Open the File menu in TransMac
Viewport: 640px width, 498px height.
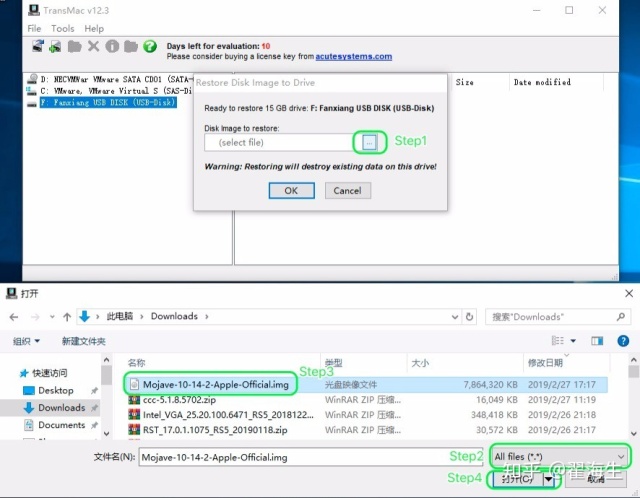pyautogui.click(x=34, y=29)
